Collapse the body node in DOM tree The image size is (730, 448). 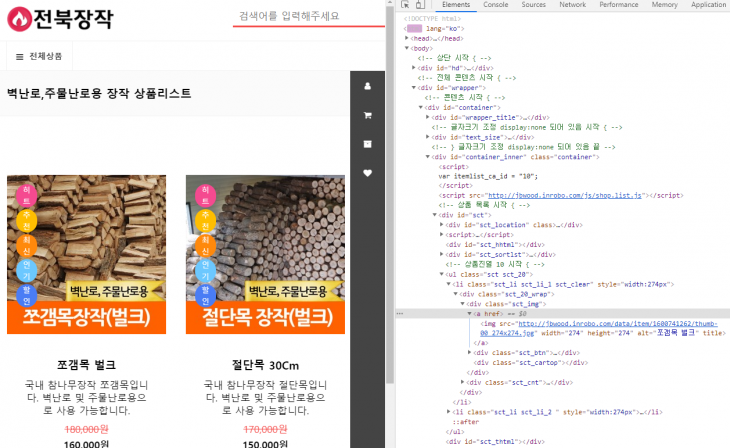point(407,48)
